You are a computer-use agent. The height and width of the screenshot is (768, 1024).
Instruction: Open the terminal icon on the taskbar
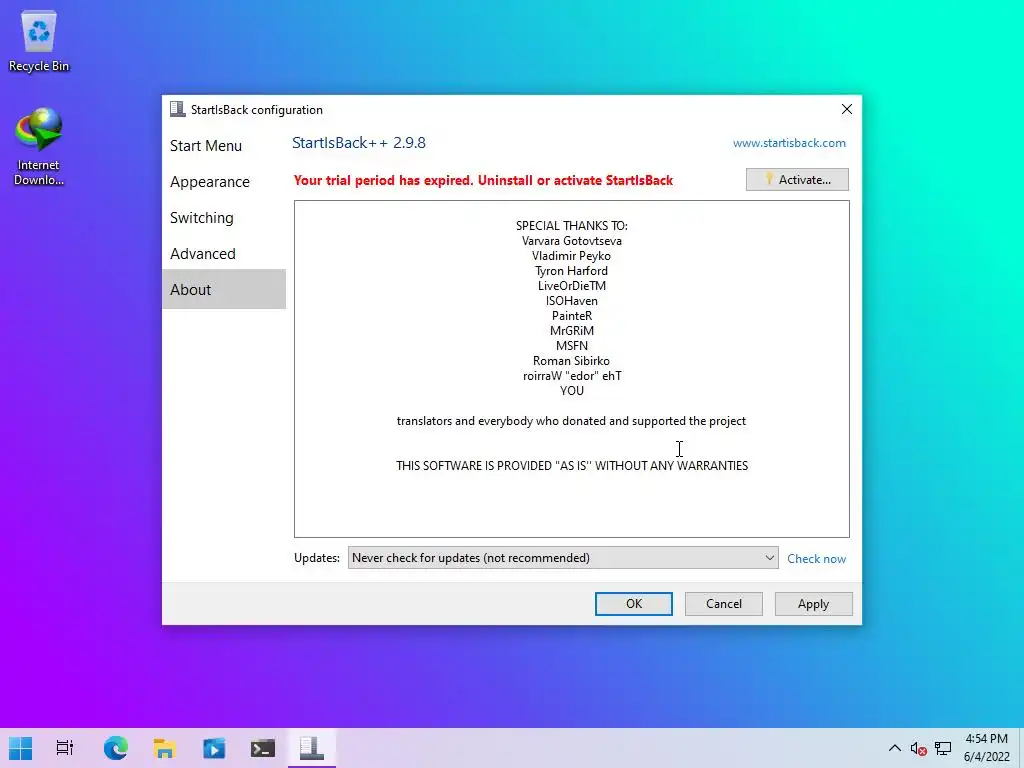click(x=263, y=748)
